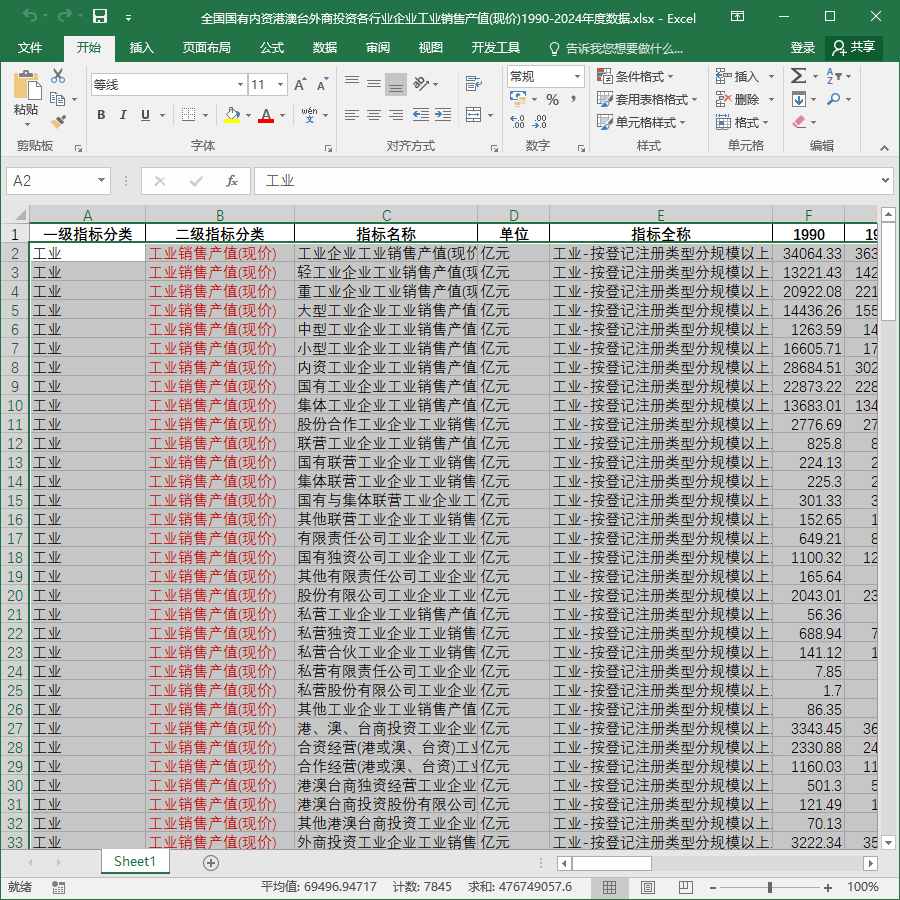Open the font size dropdown

pos(280,85)
